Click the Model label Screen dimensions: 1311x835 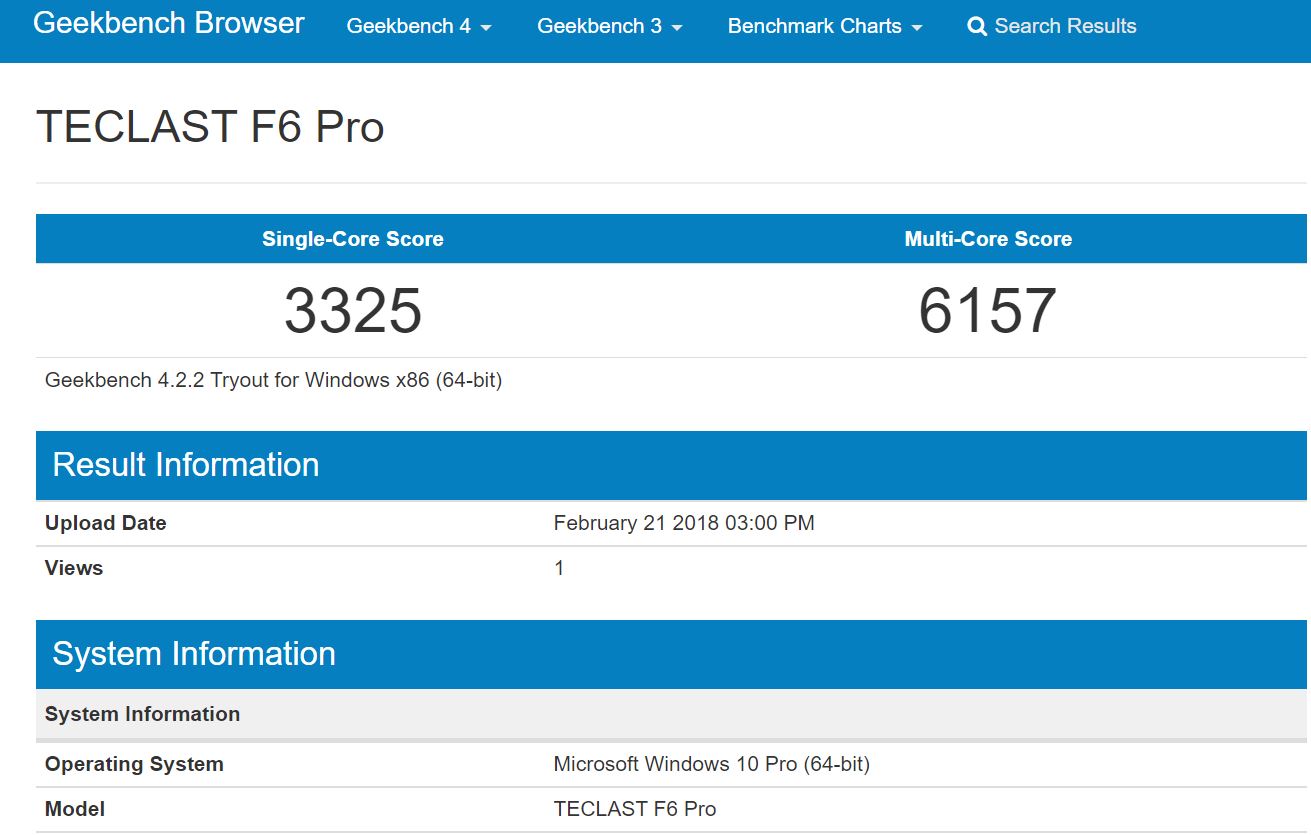[75, 809]
